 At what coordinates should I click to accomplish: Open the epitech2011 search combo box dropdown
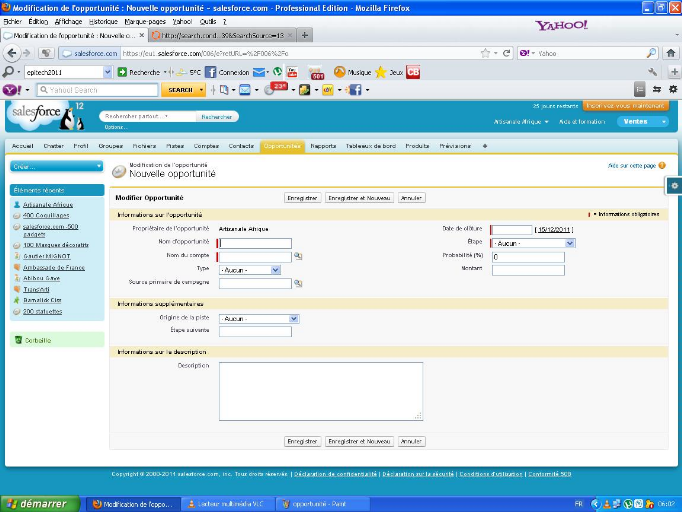coord(107,72)
